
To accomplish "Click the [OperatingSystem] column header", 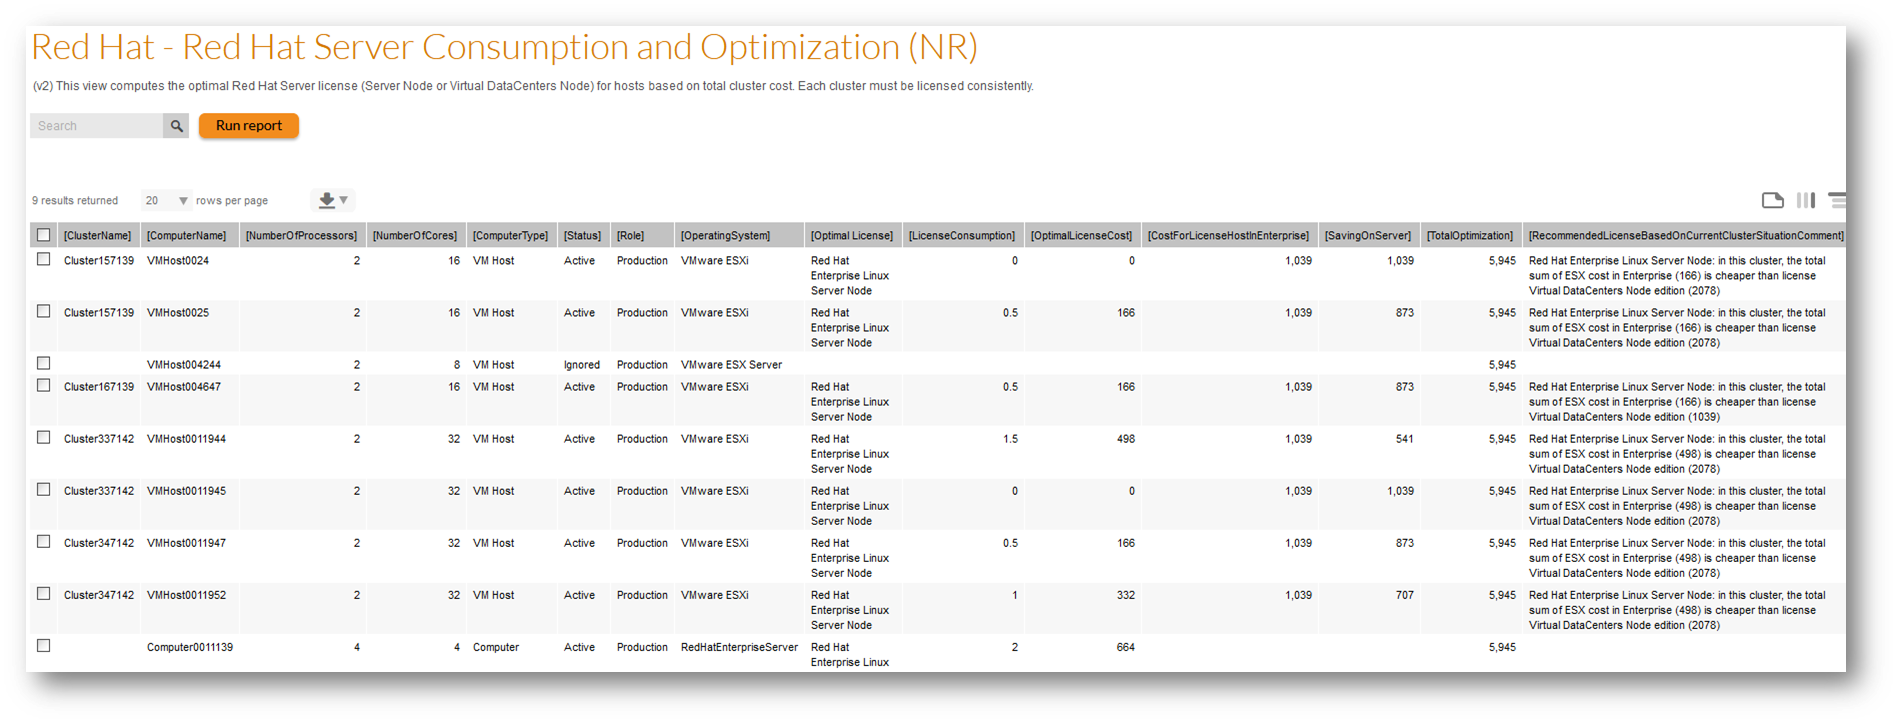I will (725, 236).
